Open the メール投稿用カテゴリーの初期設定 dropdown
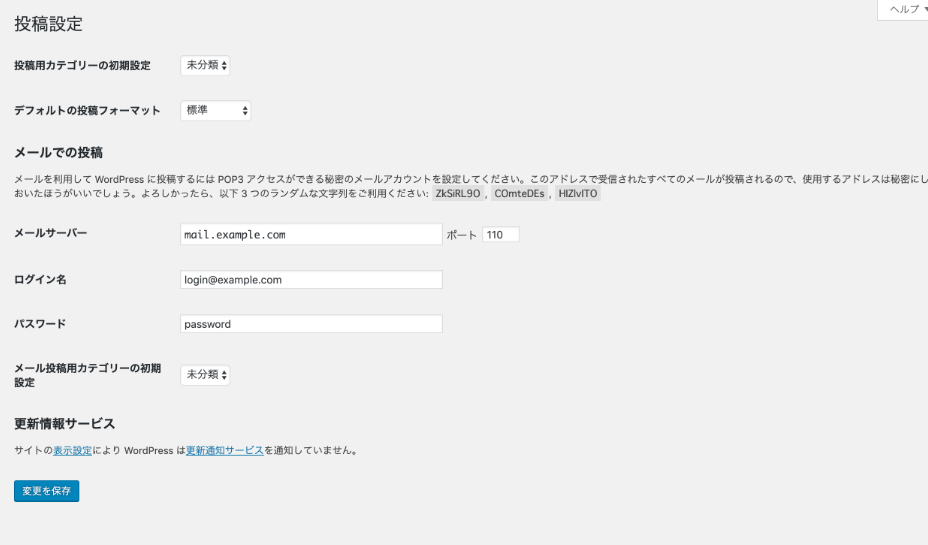Viewport: 928px width, 545px height. pos(206,376)
